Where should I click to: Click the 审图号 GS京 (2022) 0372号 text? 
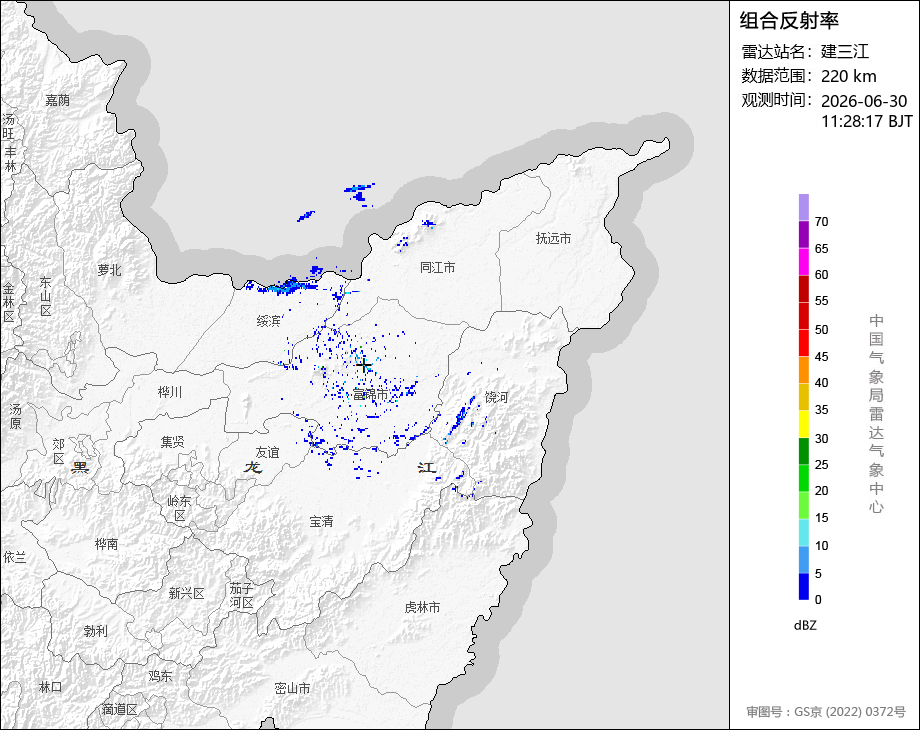coord(826,712)
